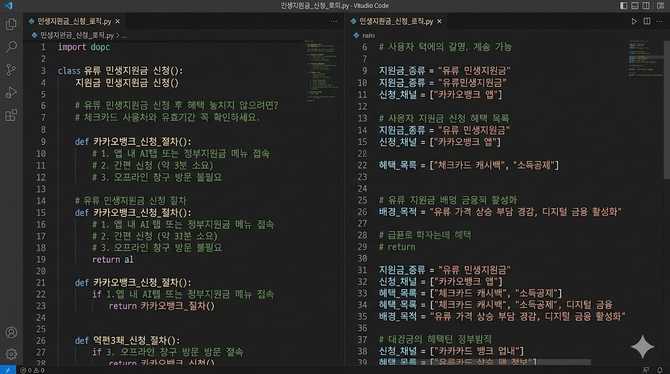Close the right editor tab
Viewport: 670px width, 374px height.
click(440, 21)
